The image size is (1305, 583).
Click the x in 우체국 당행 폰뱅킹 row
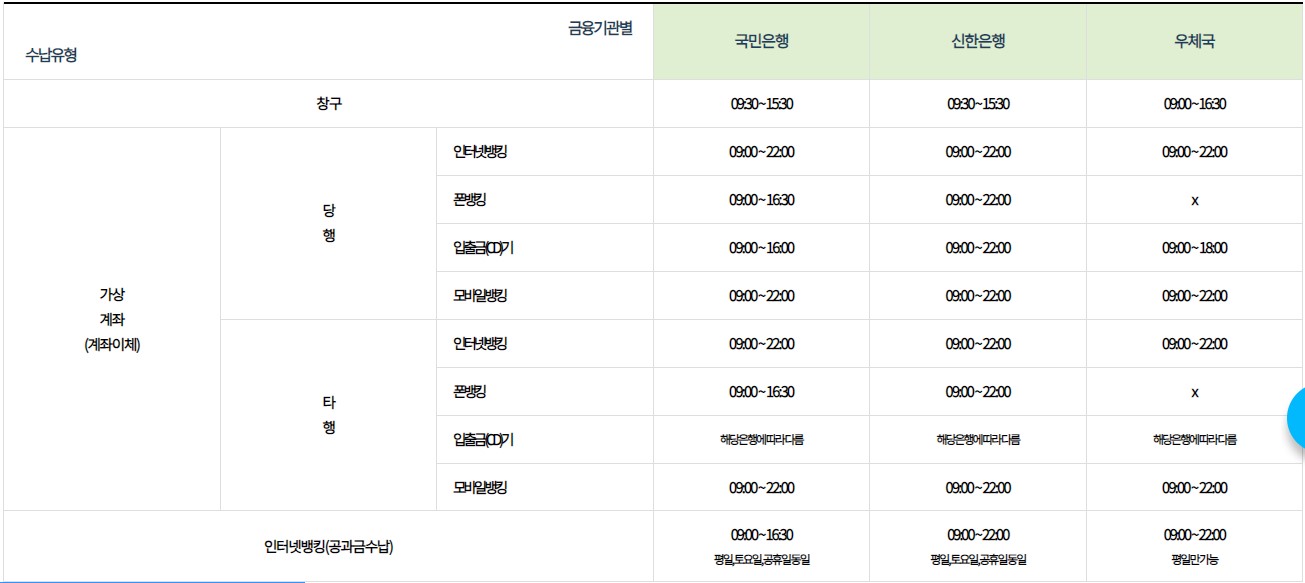coord(1195,201)
